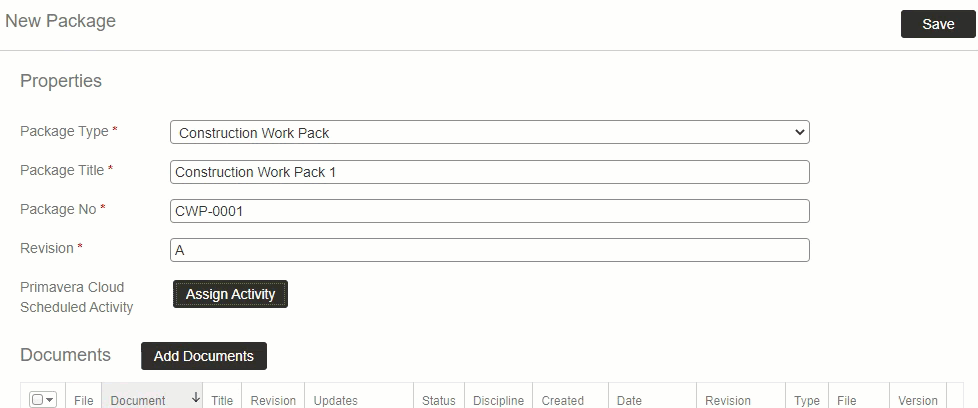
Task: Click the Revision text field
Action: [x=489, y=250]
